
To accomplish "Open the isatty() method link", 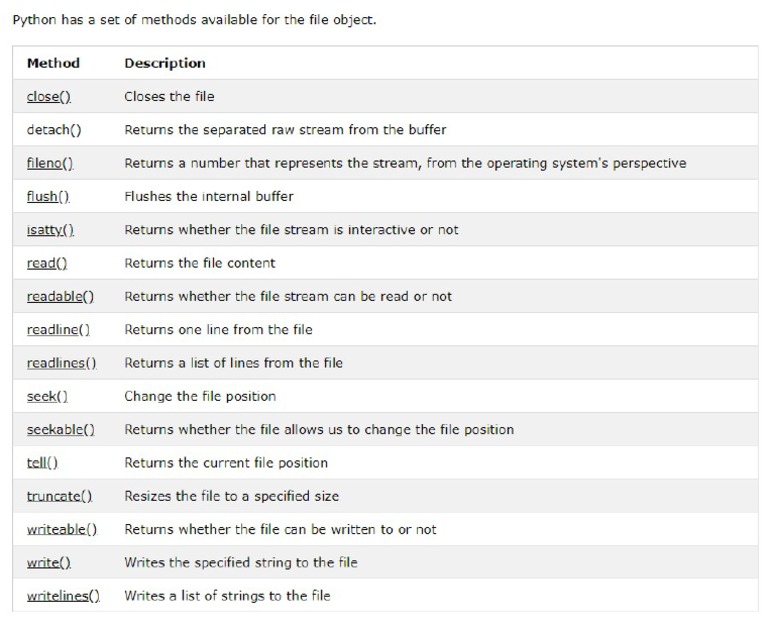I will tap(50, 230).
